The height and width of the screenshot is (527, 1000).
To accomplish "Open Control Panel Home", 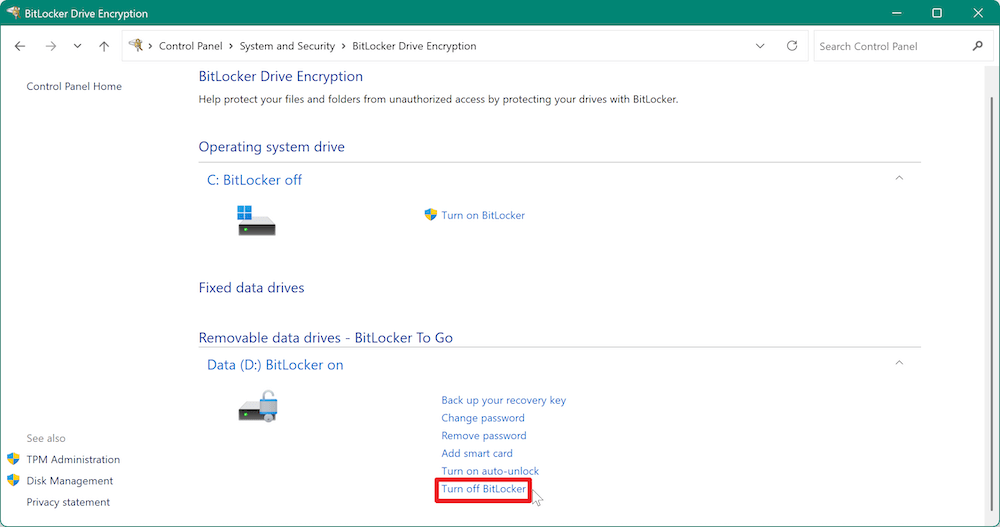I will pyautogui.click(x=74, y=86).
